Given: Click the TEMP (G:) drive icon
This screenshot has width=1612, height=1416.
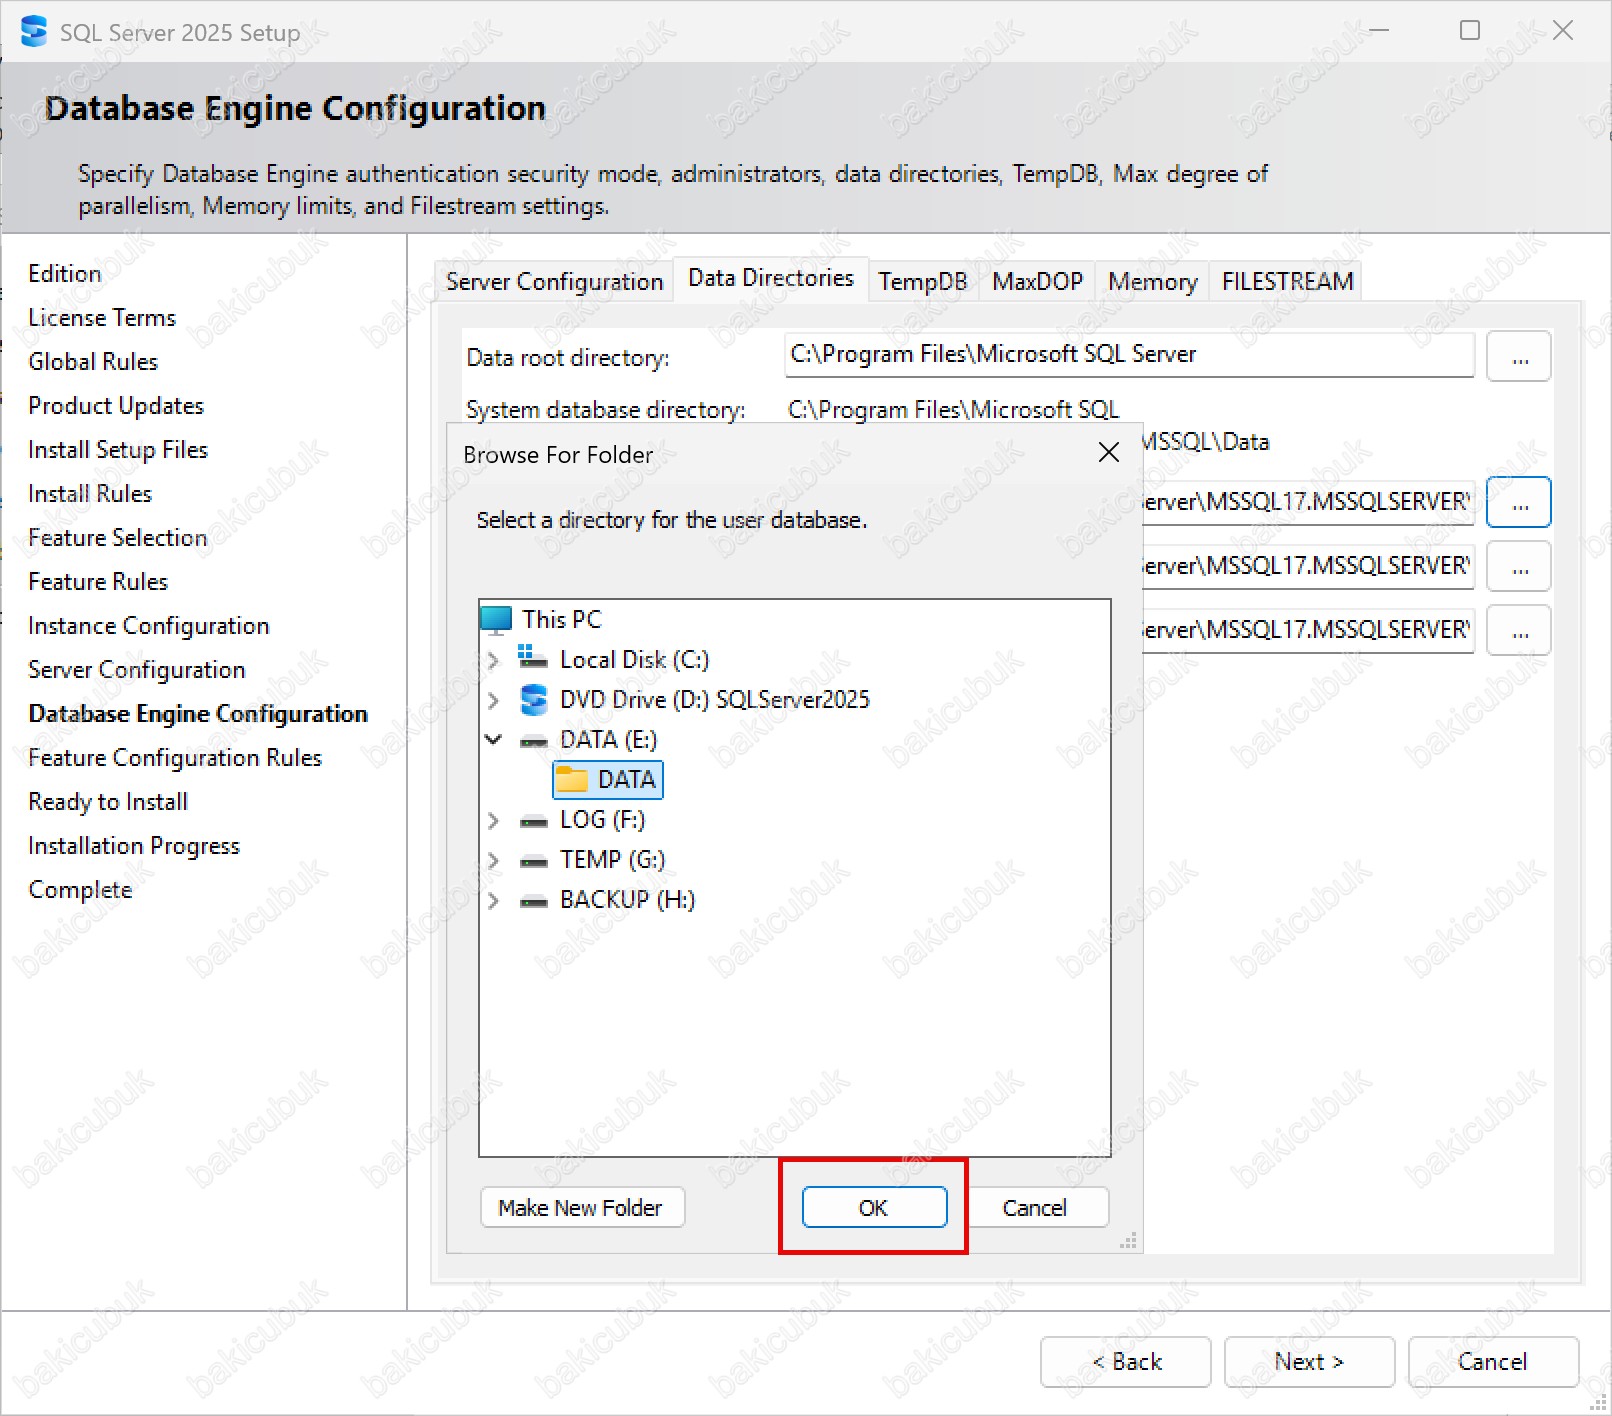Looking at the screenshot, I should (534, 860).
